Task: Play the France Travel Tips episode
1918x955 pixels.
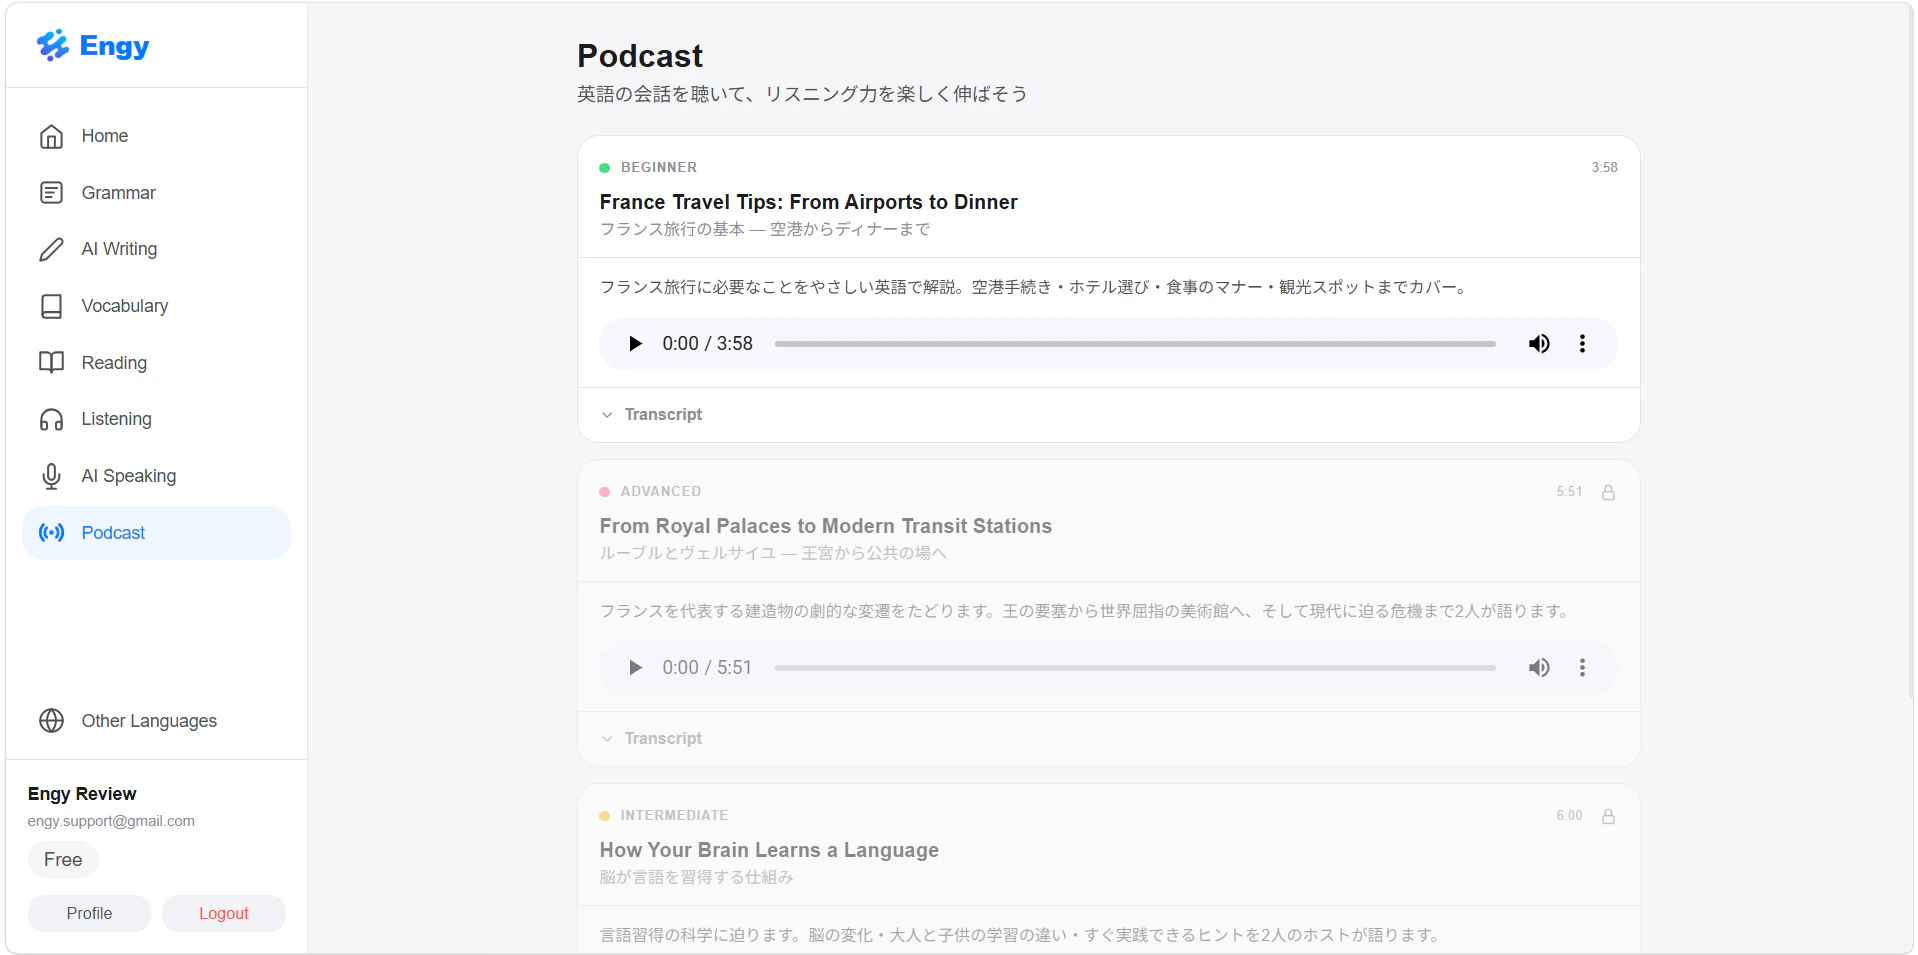Action: [635, 344]
